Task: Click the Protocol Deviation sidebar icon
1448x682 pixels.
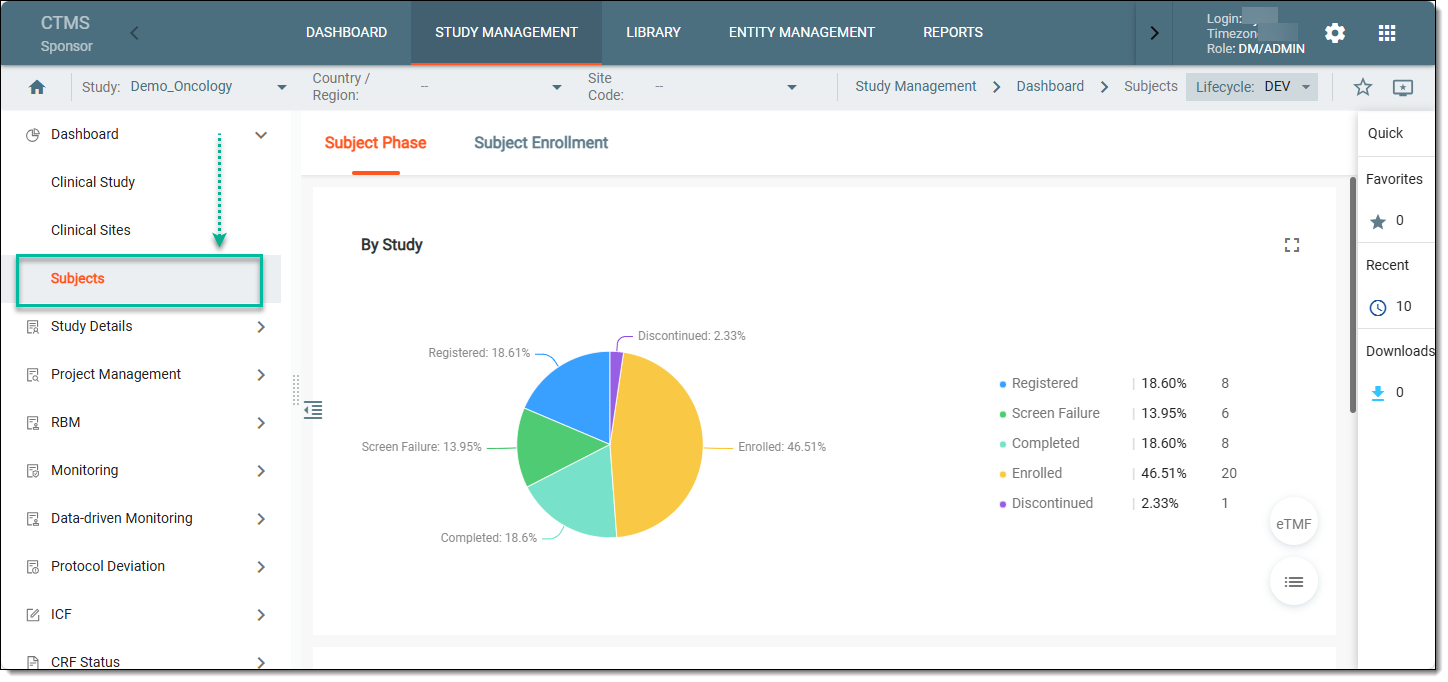Action: click(33, 567)
